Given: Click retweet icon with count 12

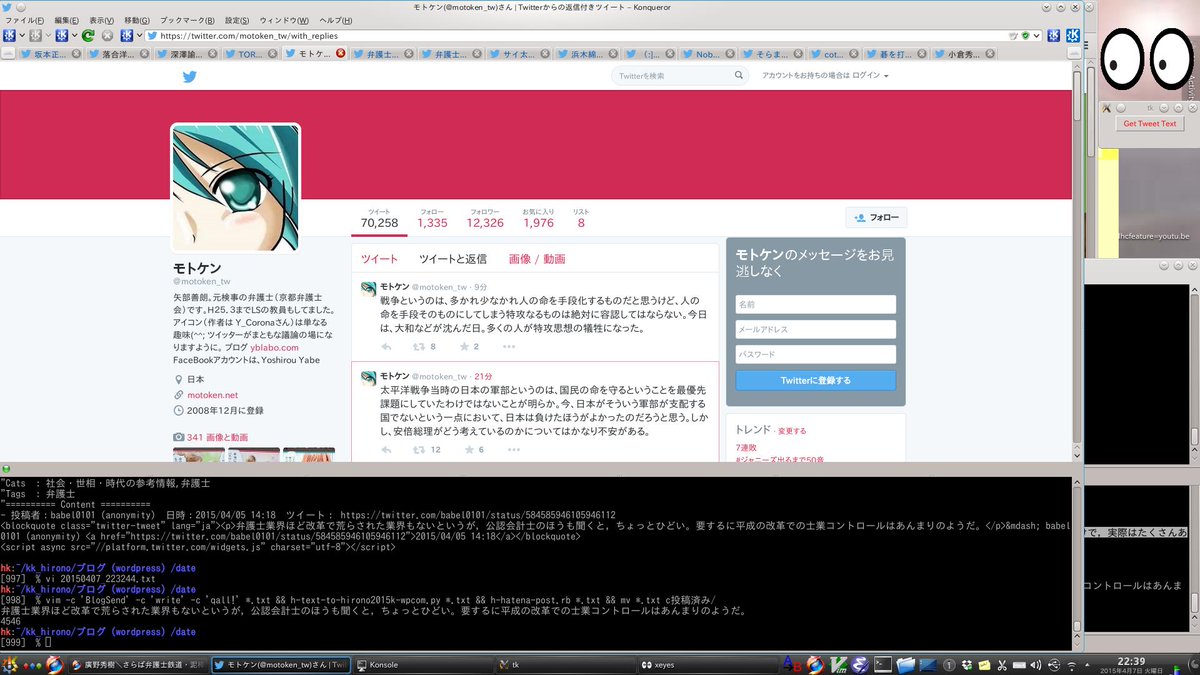Looking at the screenshot, I should click(x=419, y=450).
